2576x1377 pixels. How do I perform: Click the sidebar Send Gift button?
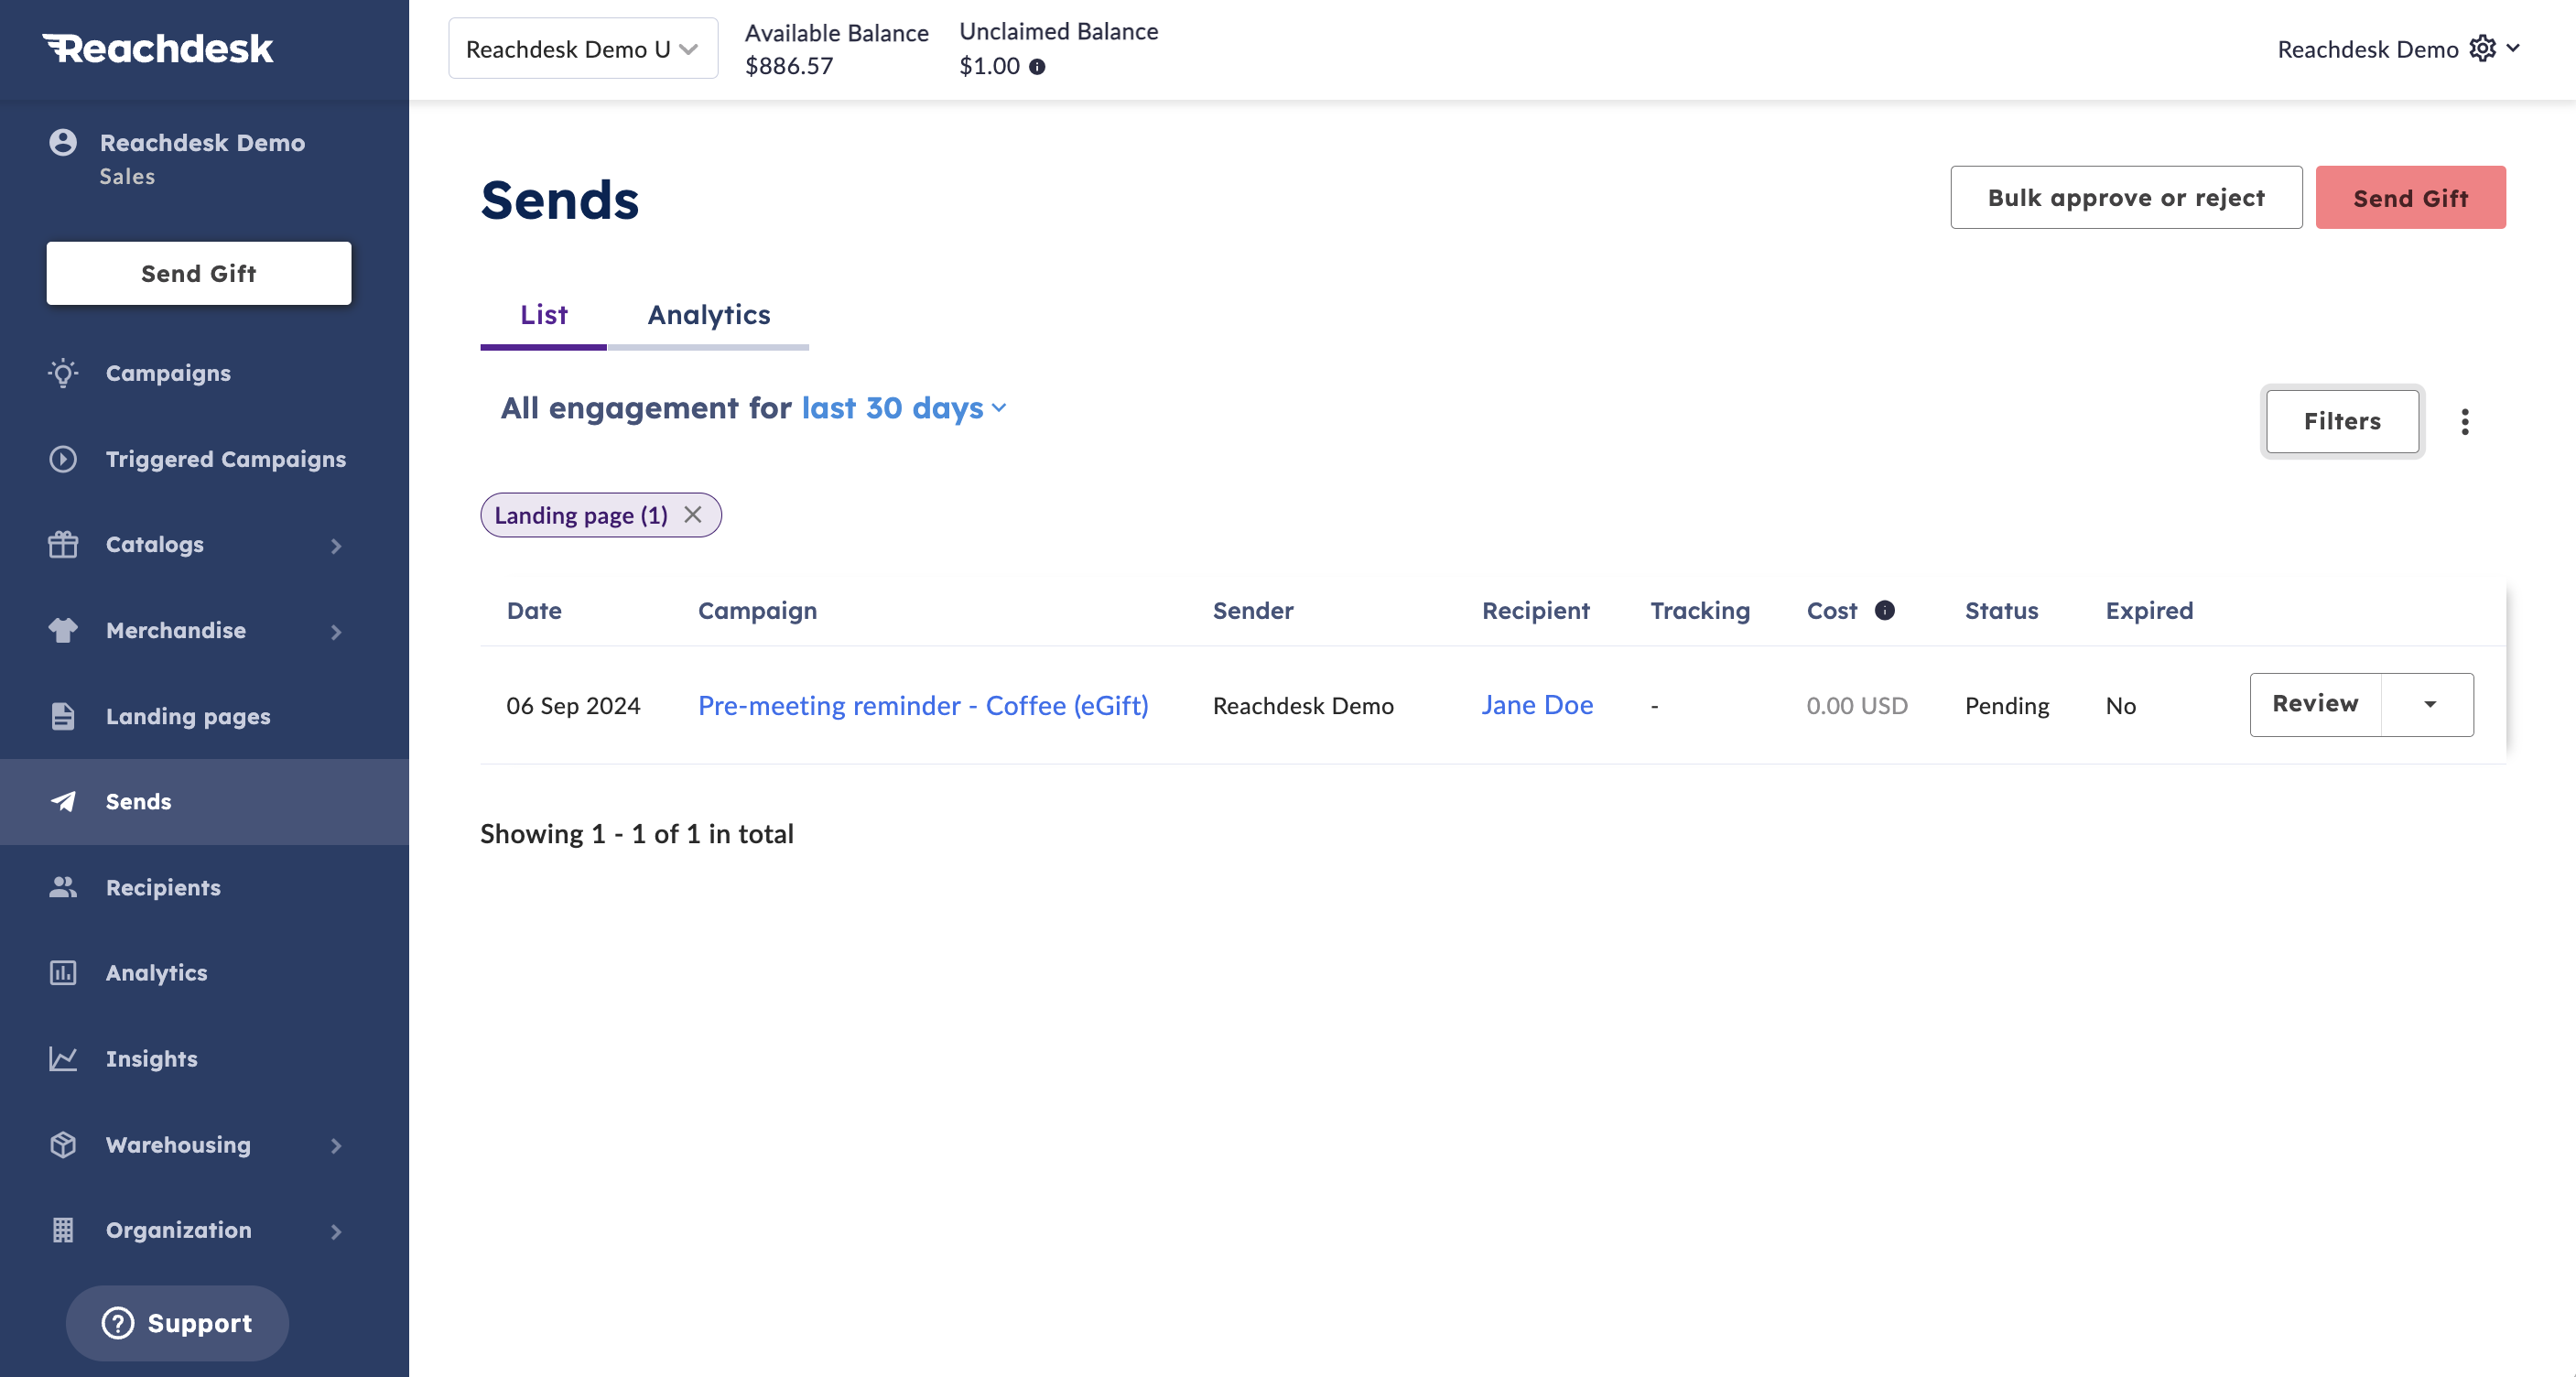(x=199, y=273)
